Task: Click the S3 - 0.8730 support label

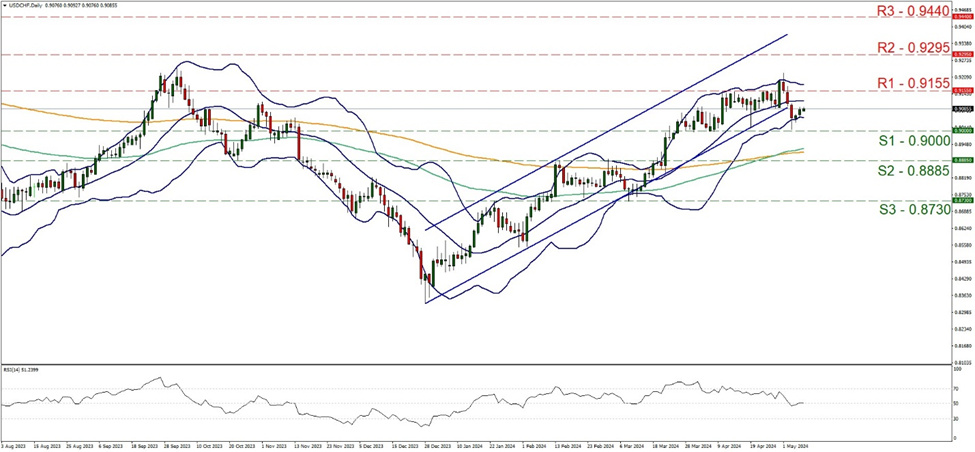Action: (x=915, y=210)
